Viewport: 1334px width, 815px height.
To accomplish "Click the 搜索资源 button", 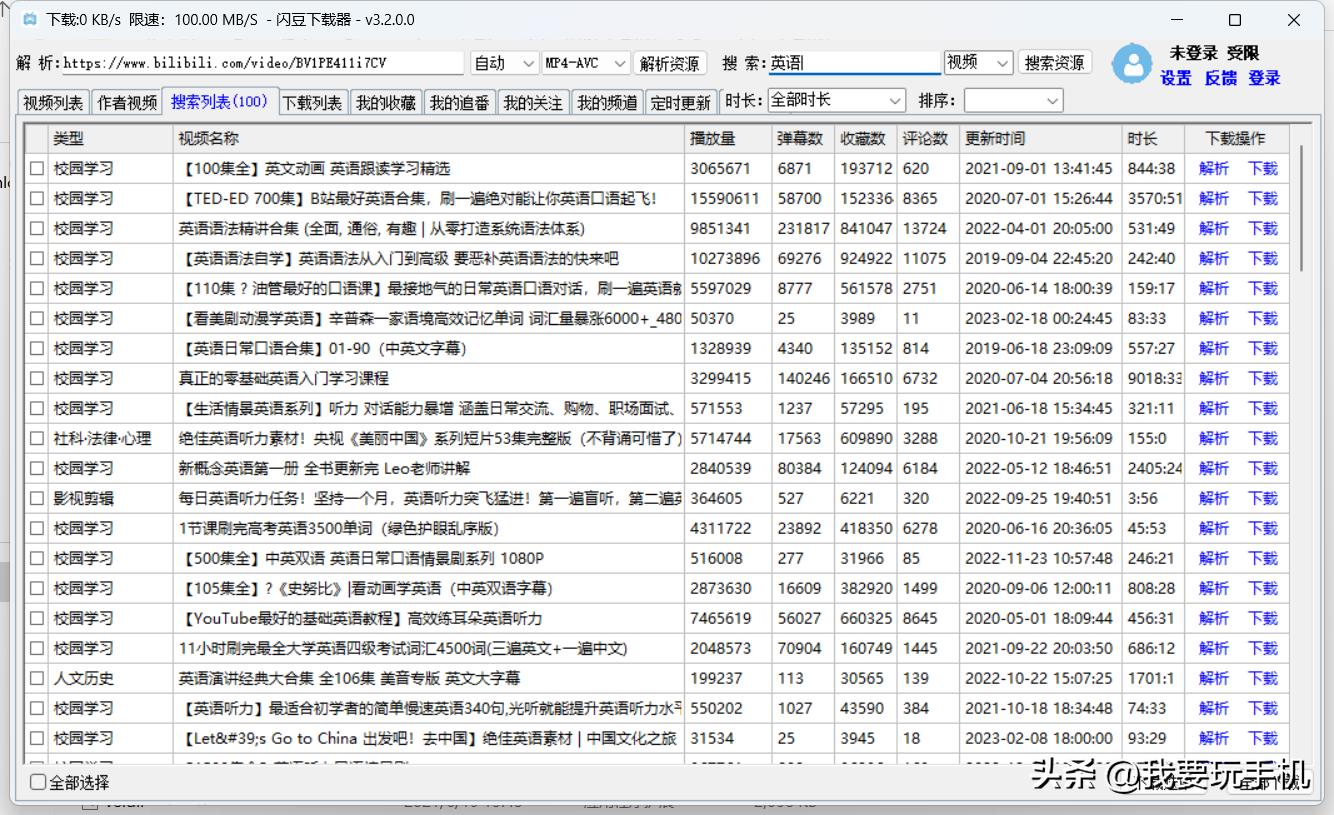I will tap(1054, 62).
